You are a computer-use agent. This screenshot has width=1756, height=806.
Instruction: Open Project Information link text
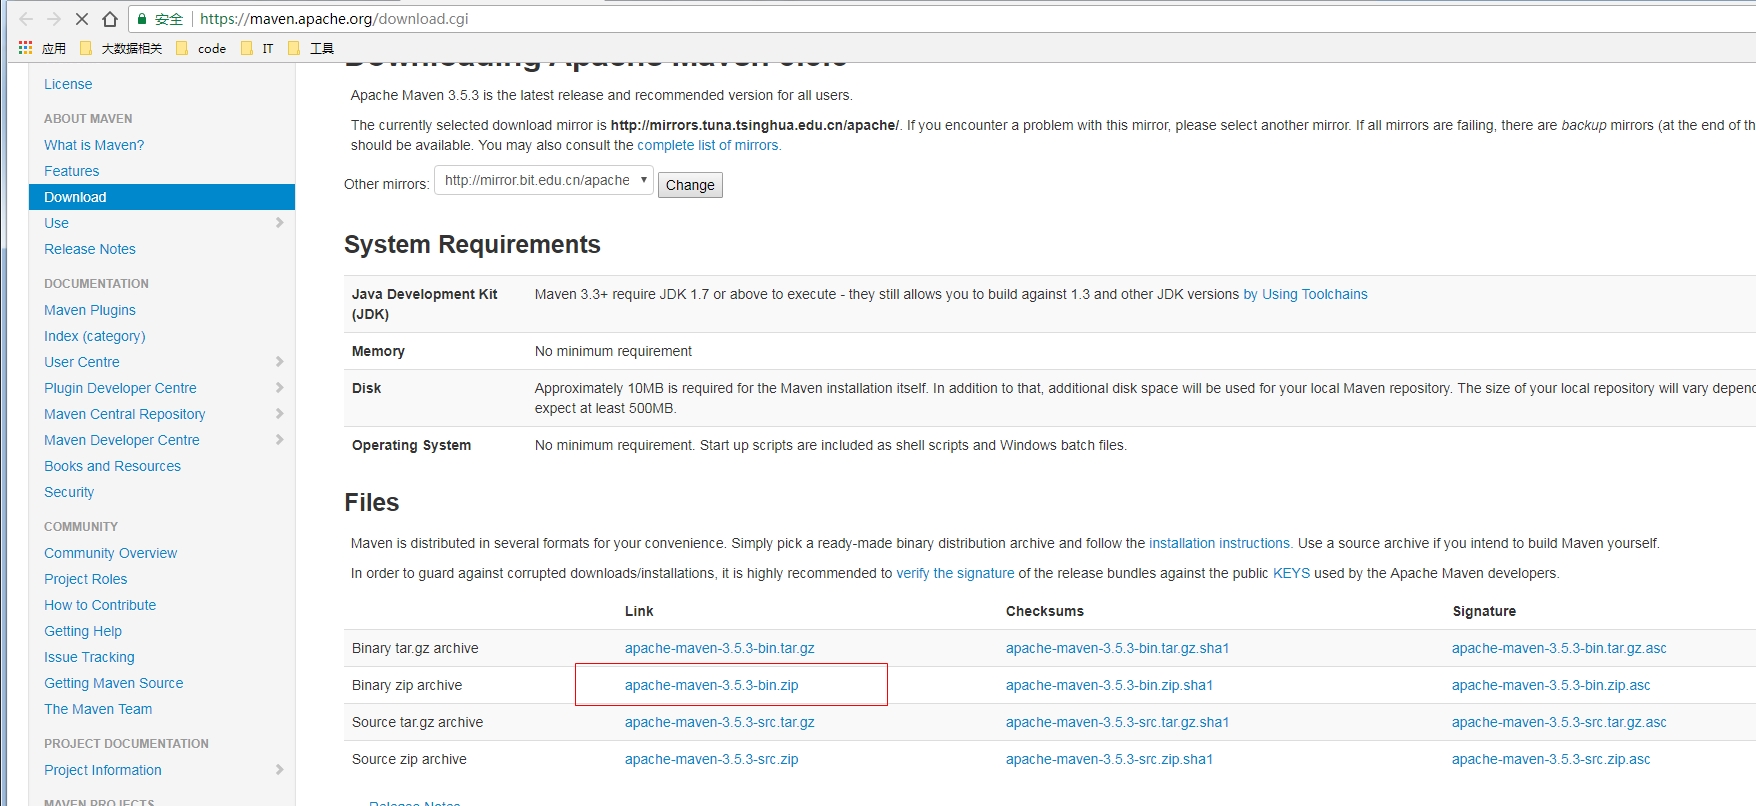coord(103,770)
